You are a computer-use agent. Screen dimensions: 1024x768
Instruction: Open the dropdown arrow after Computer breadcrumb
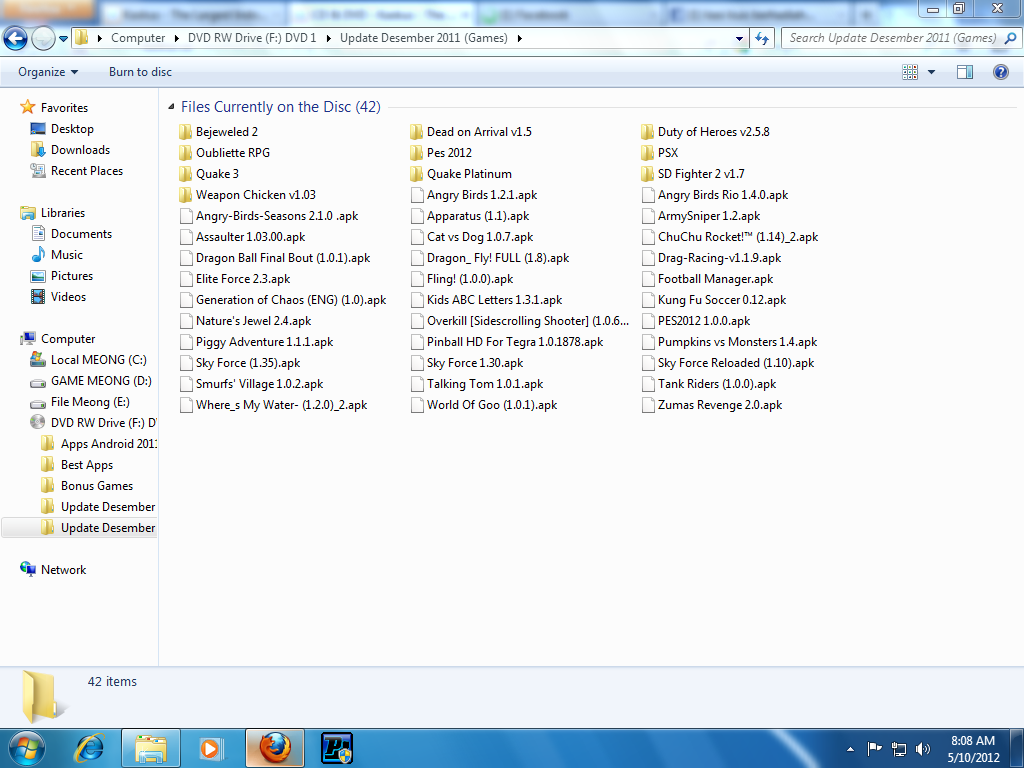176,39
